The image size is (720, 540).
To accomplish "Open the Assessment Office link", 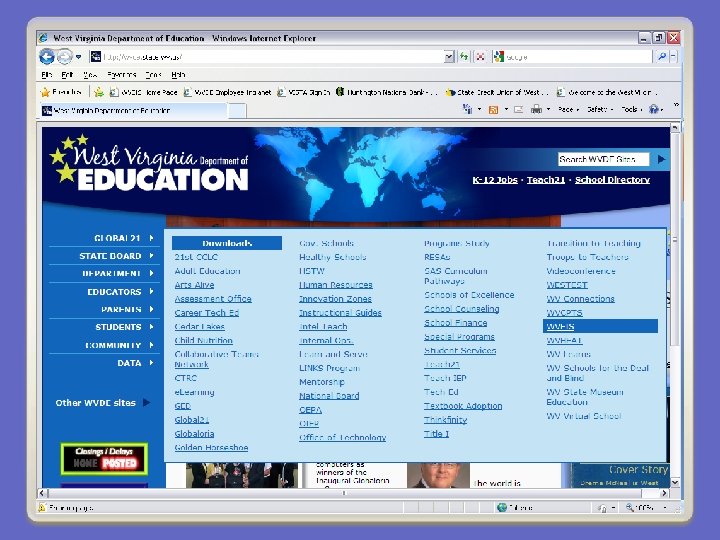I will (213, 299).
